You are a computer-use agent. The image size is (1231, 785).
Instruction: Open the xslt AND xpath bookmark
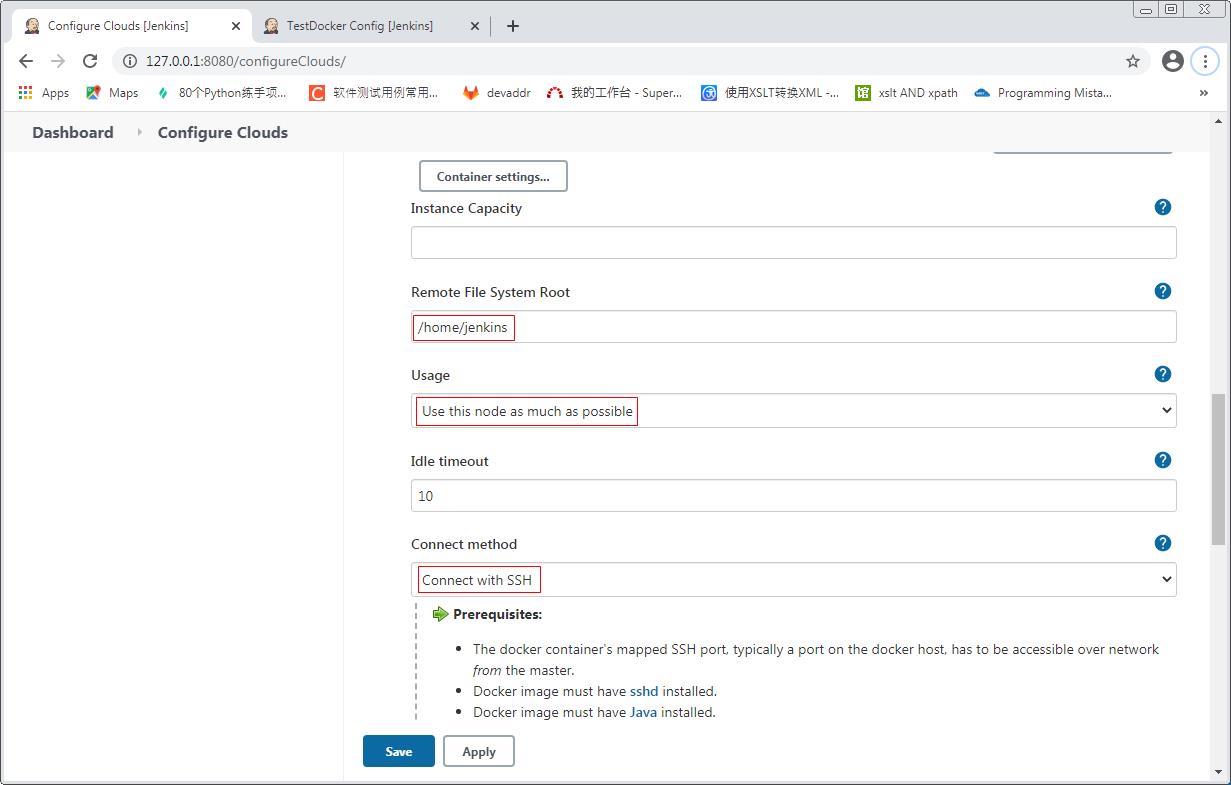click(906, 93)
